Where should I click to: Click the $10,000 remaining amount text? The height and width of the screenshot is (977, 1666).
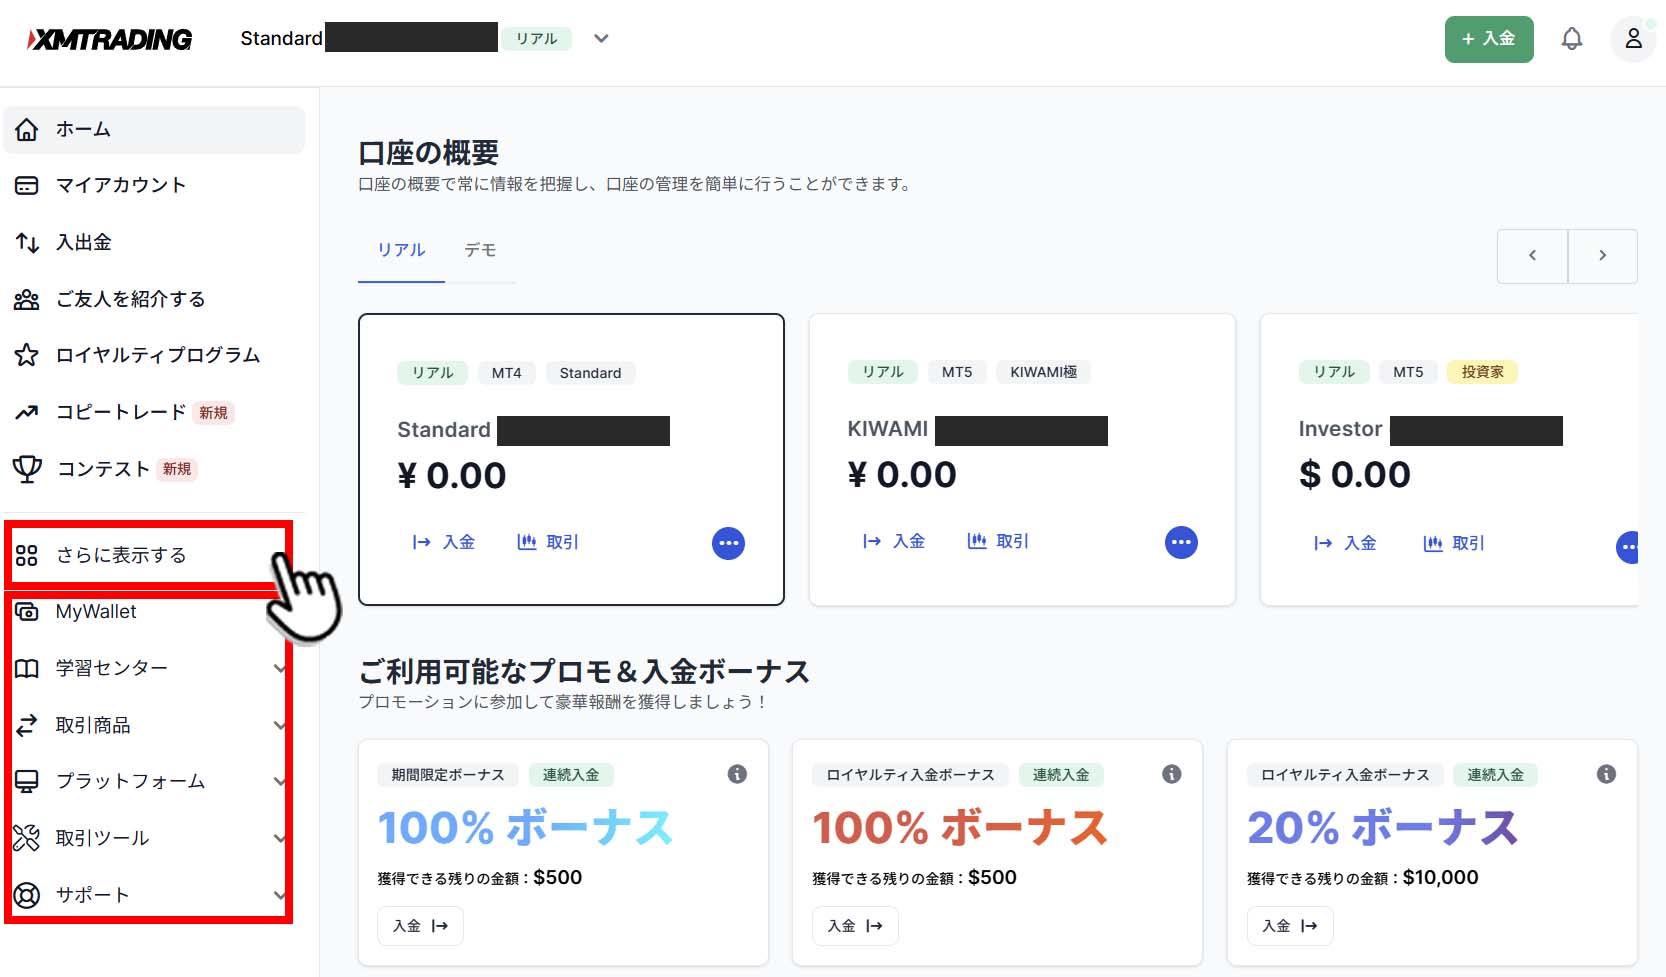1440,878
